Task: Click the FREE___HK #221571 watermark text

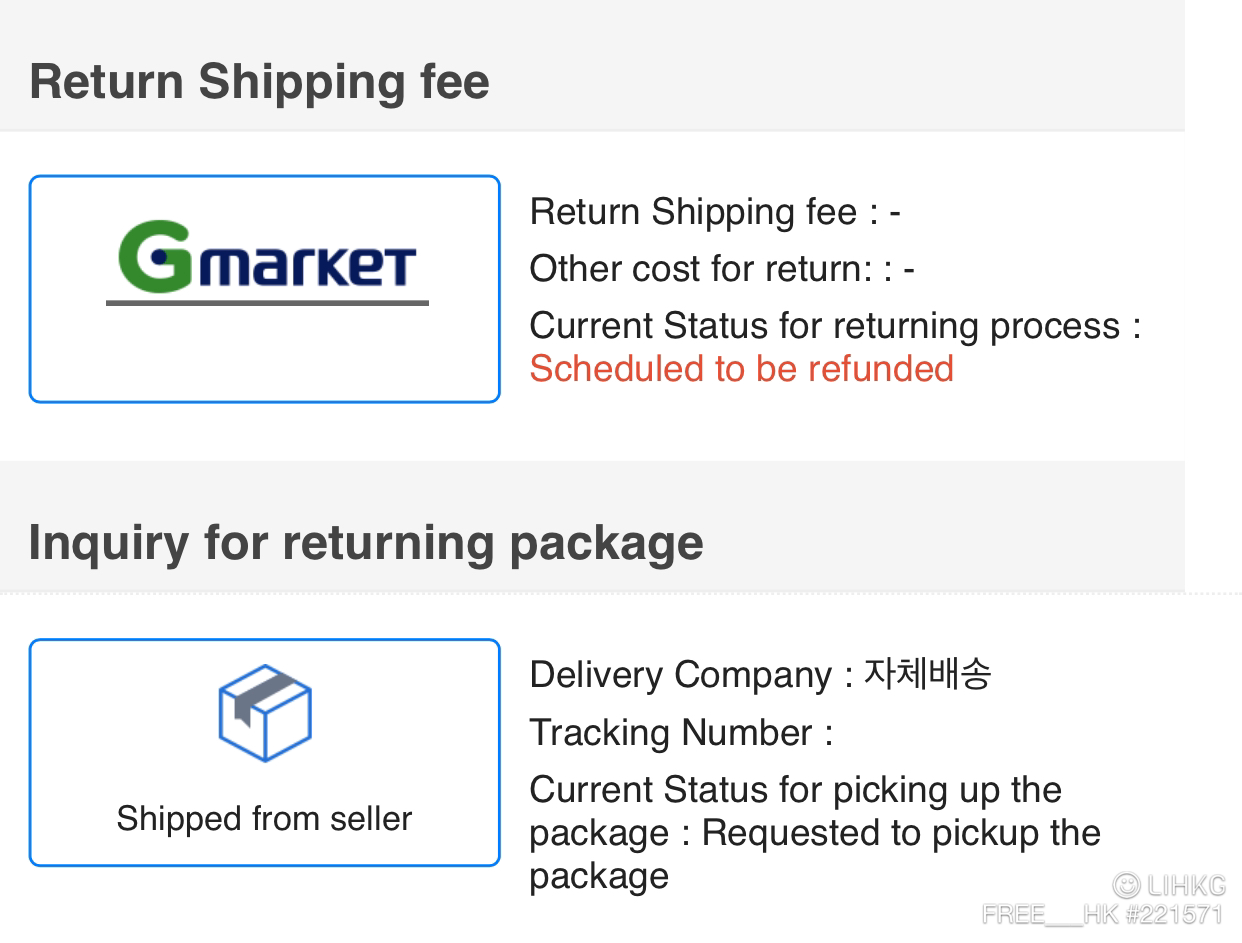Action: 1102,914
